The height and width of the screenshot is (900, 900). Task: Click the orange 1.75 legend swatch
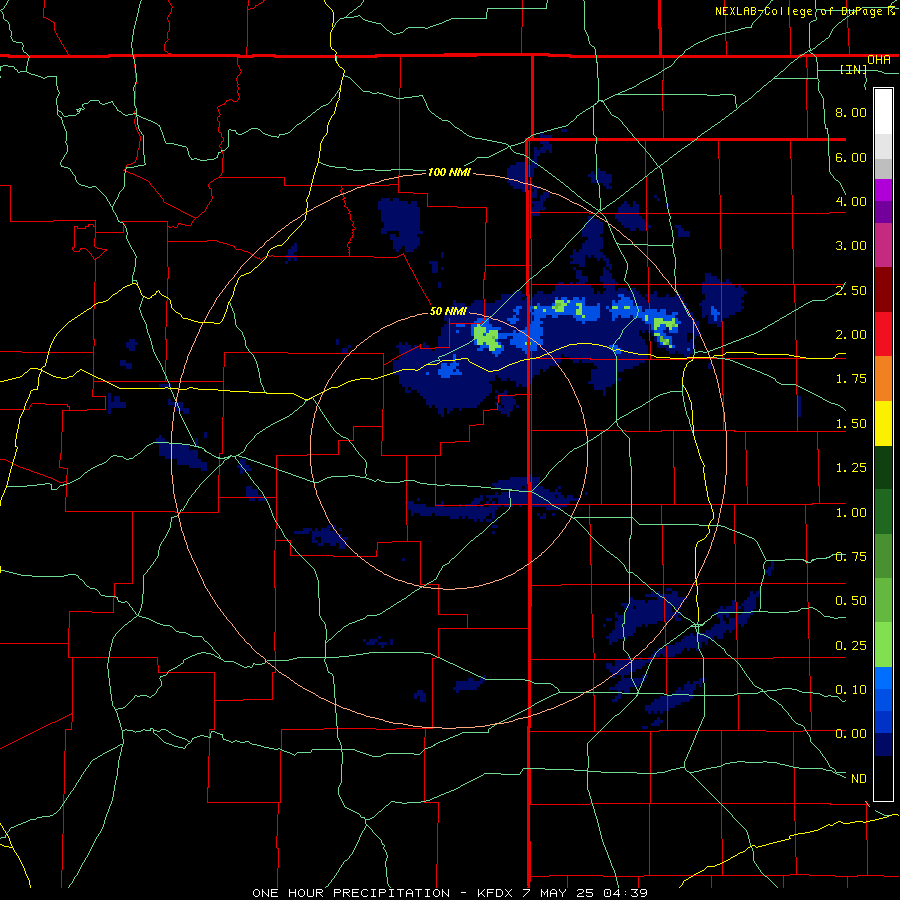[883, 378]
